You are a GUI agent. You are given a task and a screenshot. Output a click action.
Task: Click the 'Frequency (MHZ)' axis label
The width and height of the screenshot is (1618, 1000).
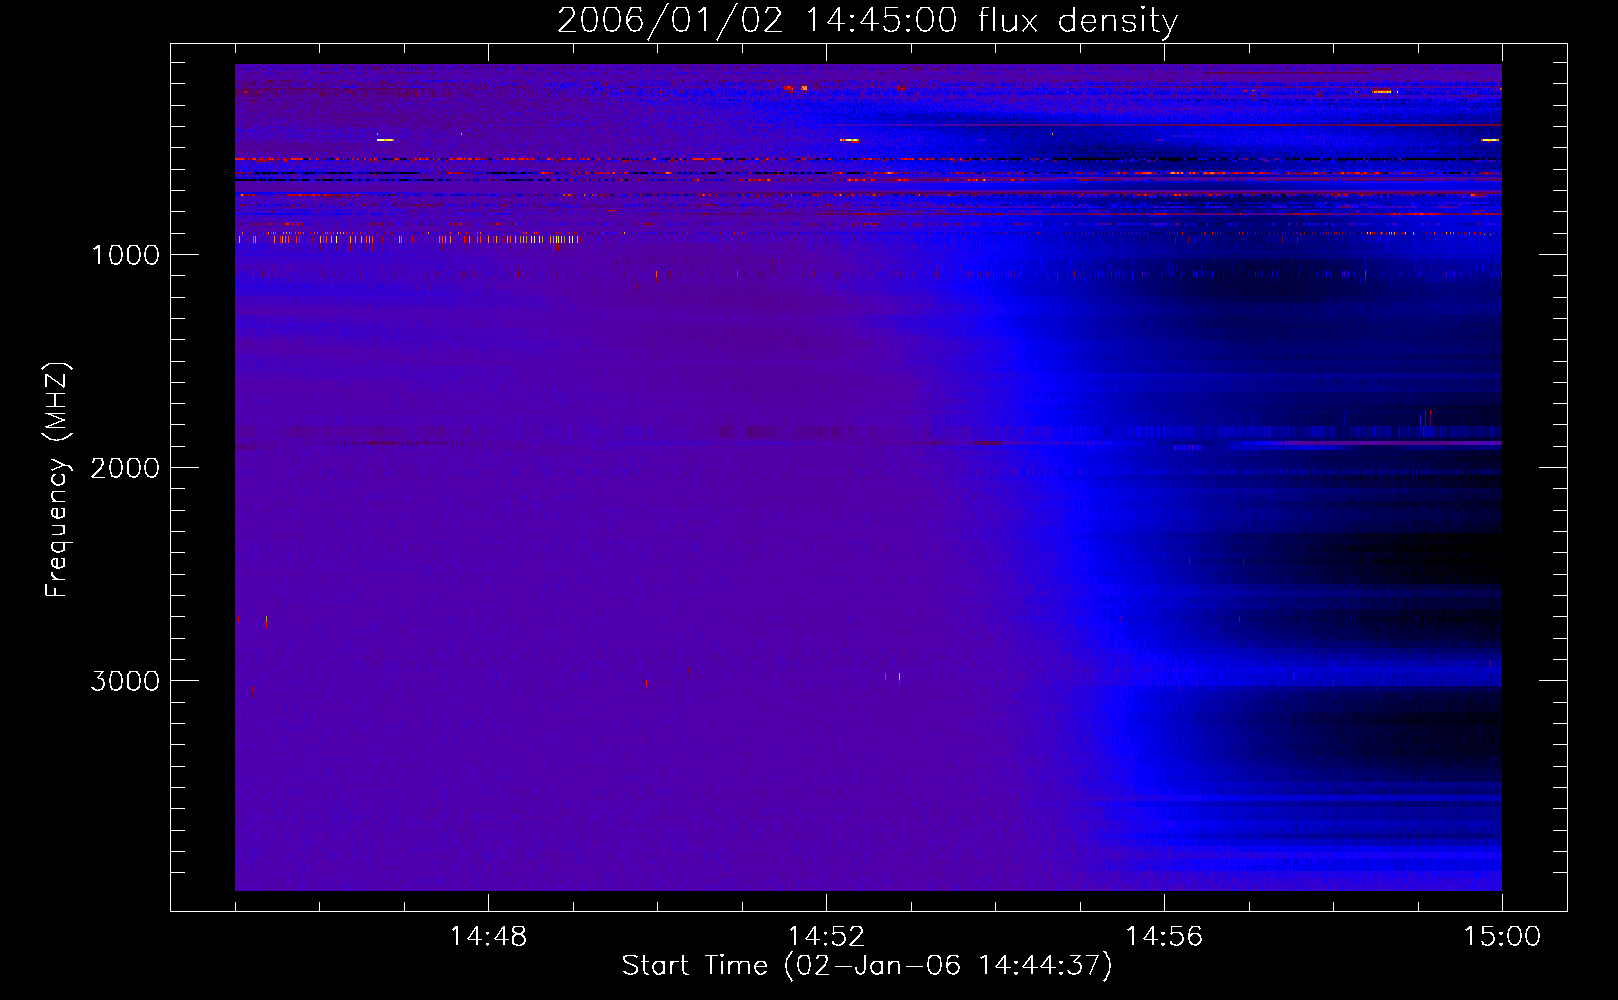57,480
